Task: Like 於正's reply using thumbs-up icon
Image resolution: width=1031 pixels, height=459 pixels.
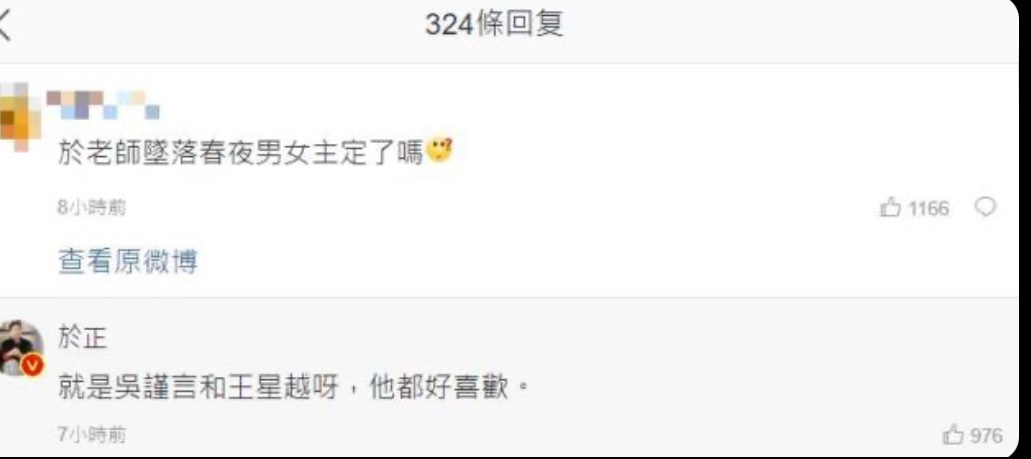Action: pyautogui.click(x=953, y=435)
